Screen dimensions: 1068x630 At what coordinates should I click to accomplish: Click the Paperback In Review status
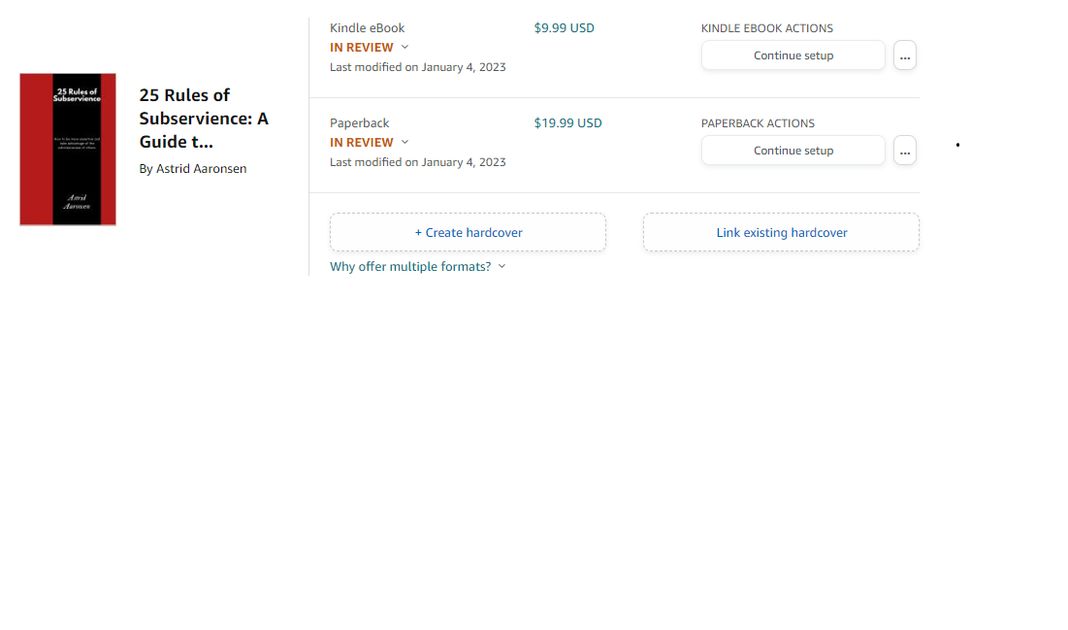[362, 142]
